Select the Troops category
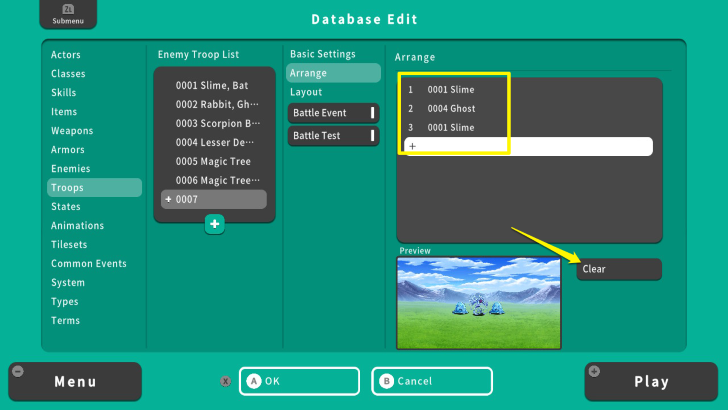728x410 pixels. point(94,188)
